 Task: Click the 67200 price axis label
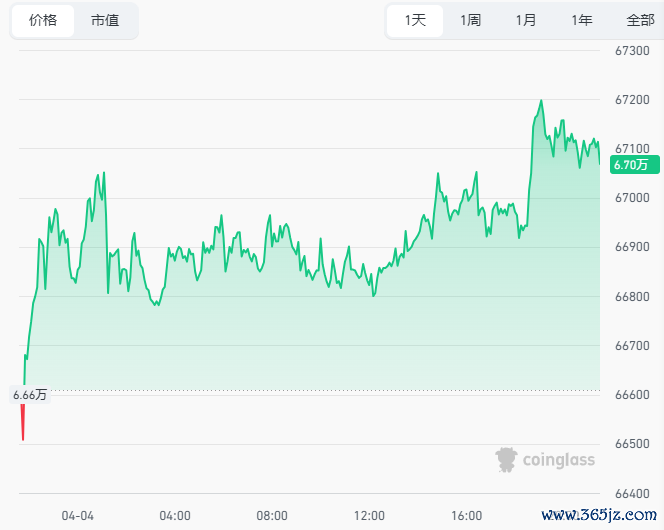(632, 100)
